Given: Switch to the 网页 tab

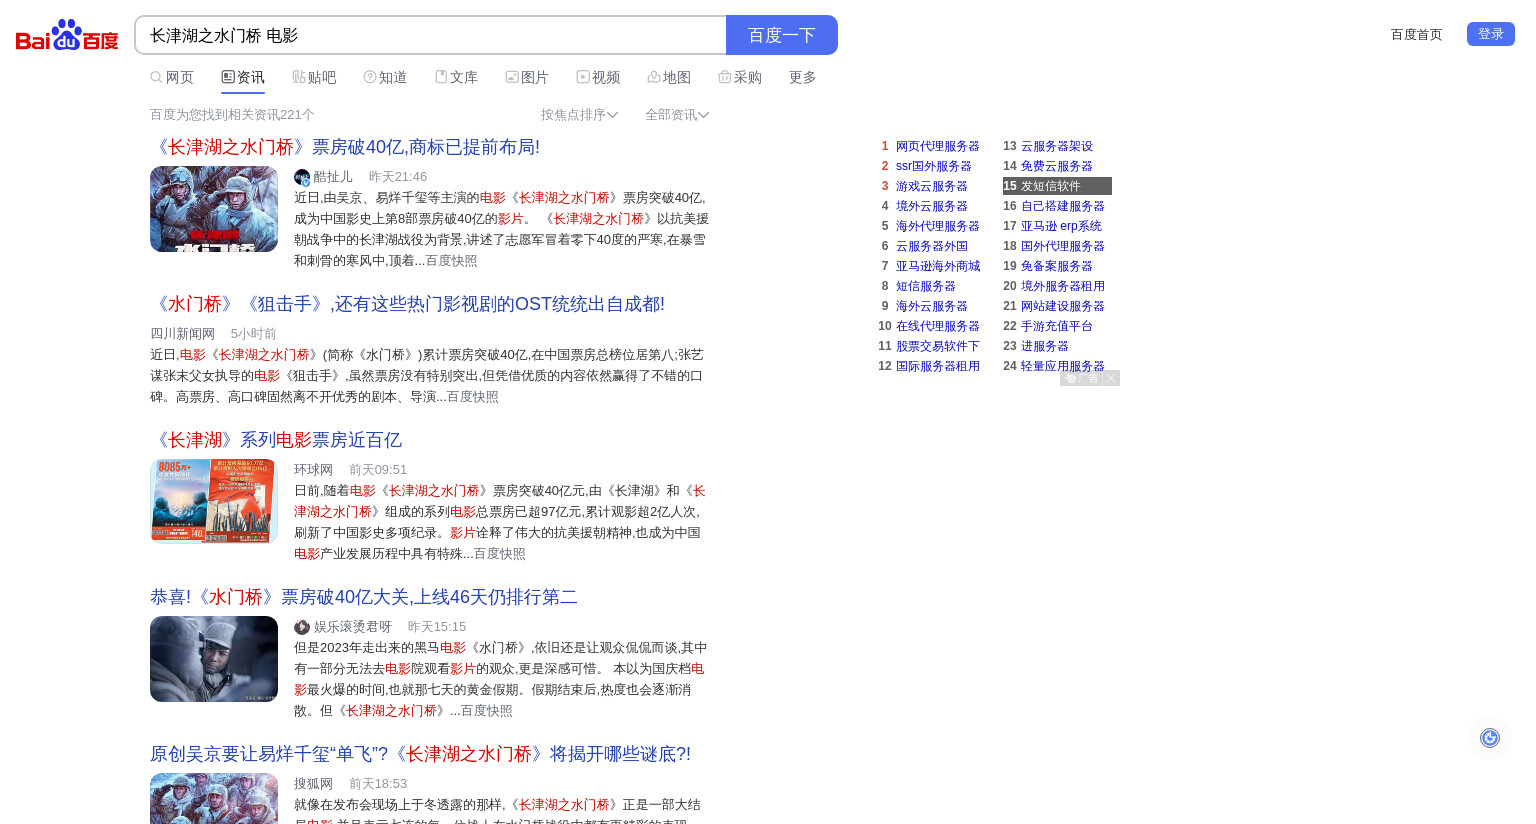Looking at the screenshot, I should click(172, 77).
